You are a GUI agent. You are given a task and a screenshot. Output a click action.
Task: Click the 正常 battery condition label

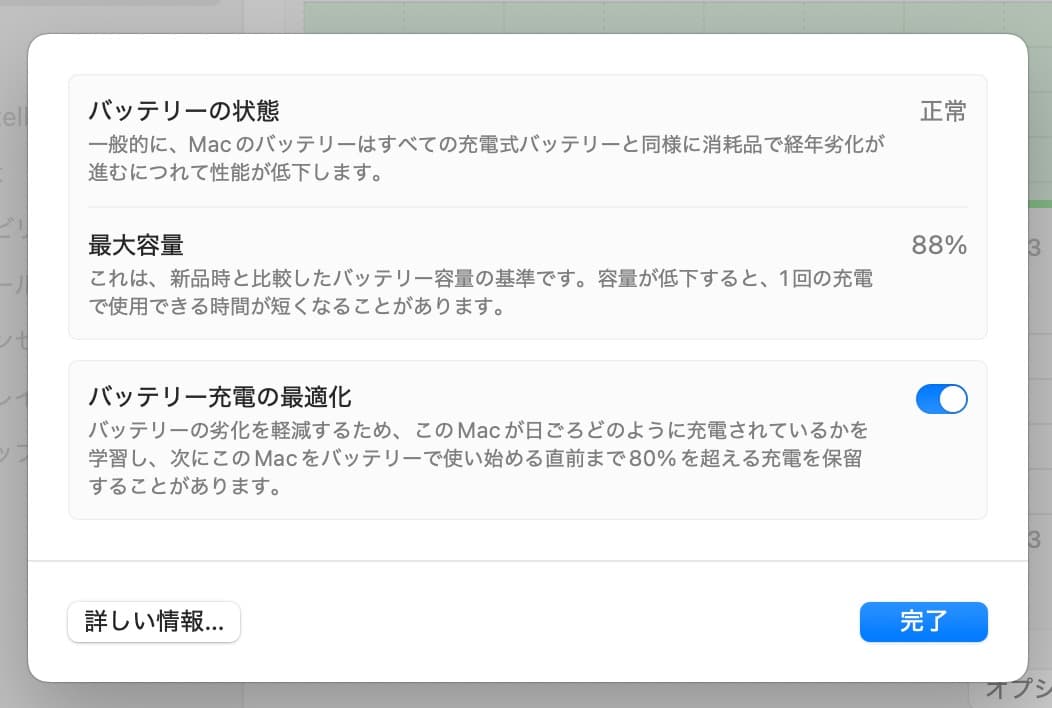point(944,110)
